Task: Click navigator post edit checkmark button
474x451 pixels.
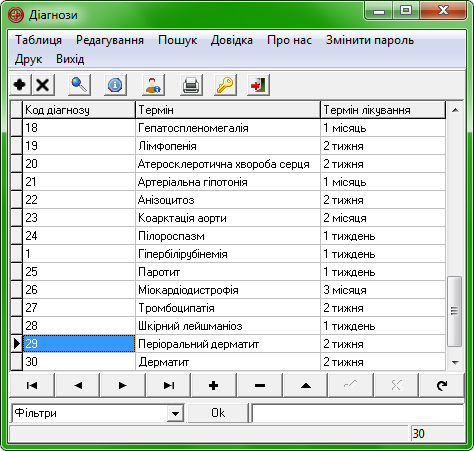Action: (351, 385)
